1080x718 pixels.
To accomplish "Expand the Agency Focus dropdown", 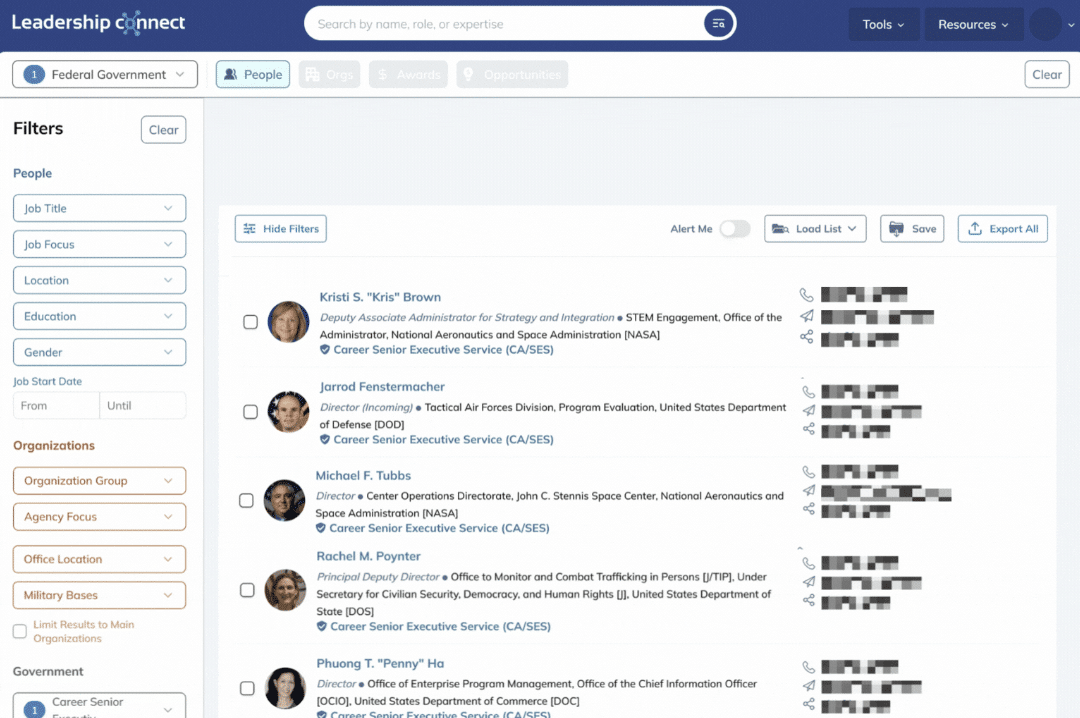I will point(99,517).
